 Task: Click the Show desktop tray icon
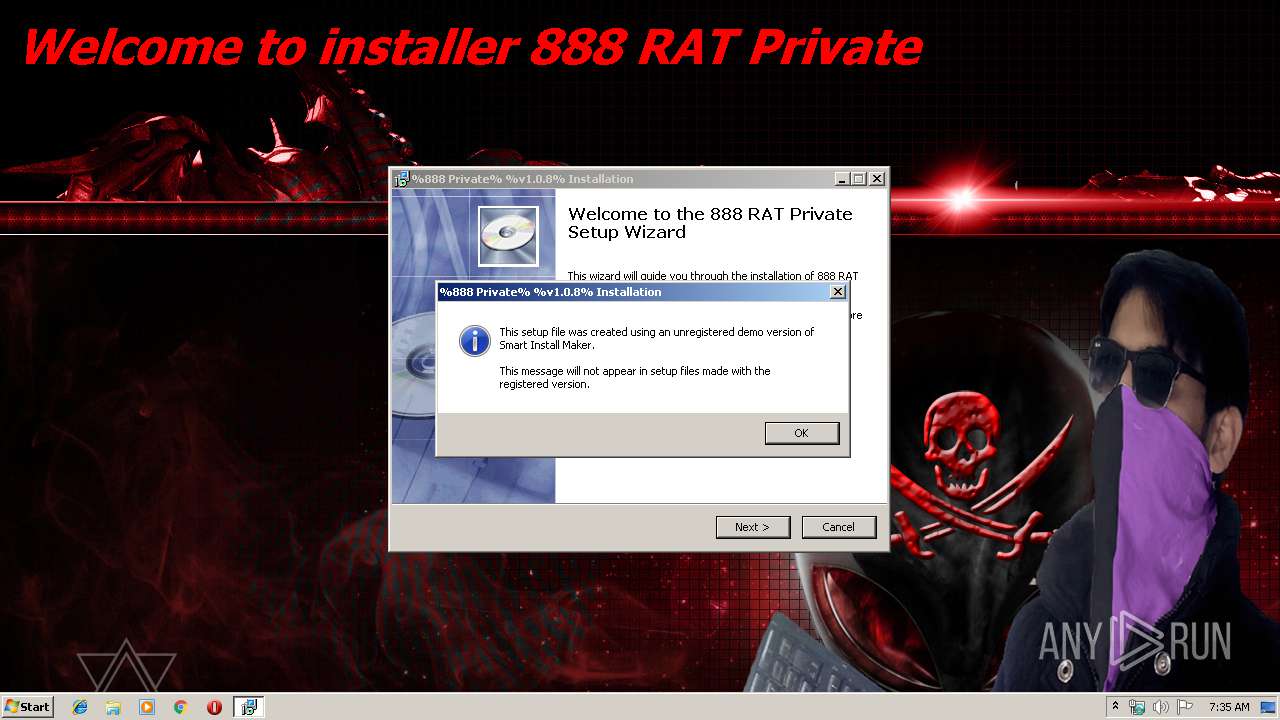[x=1269, y=707]
